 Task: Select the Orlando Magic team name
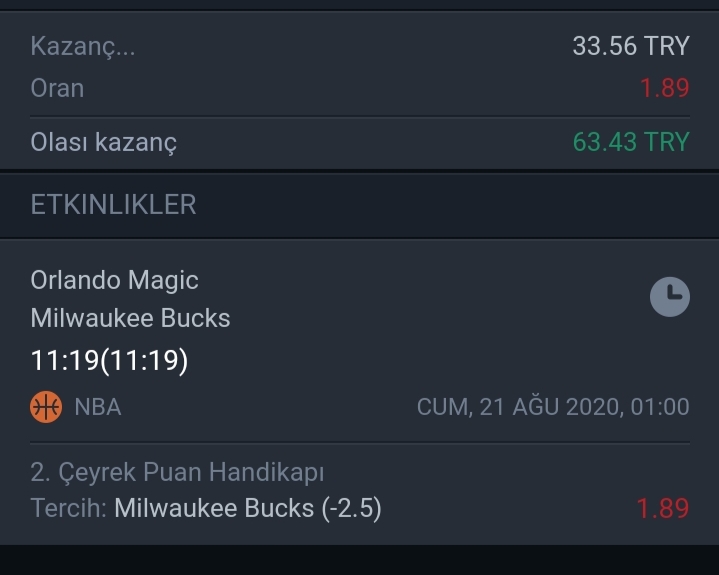(114, 280)
